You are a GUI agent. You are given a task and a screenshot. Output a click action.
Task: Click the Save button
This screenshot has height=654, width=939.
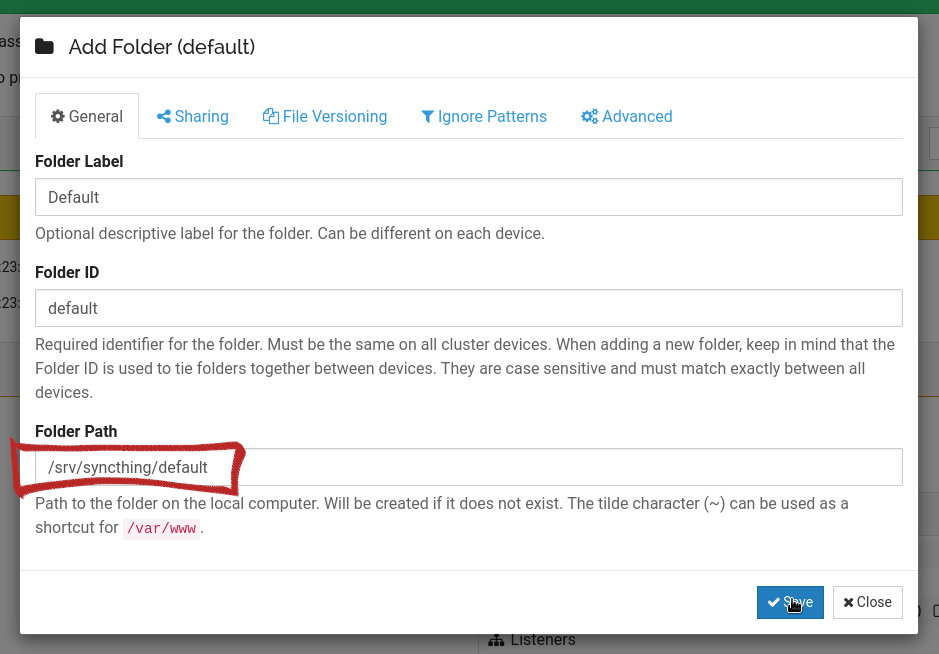(790, 602)
